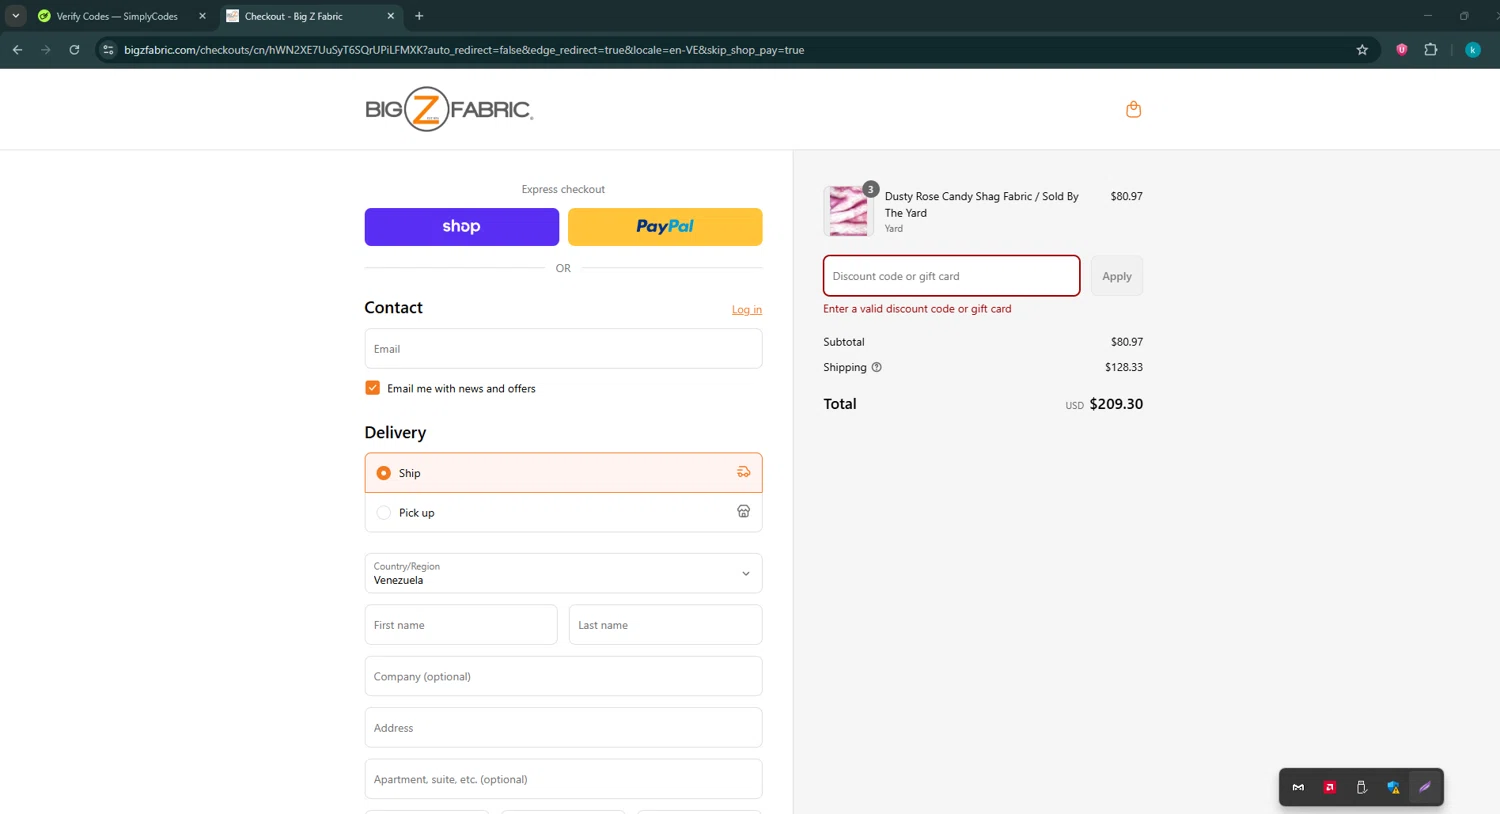Focus the Email input field
This screenshot has height=814, width=1500.
tap(563, 349)
